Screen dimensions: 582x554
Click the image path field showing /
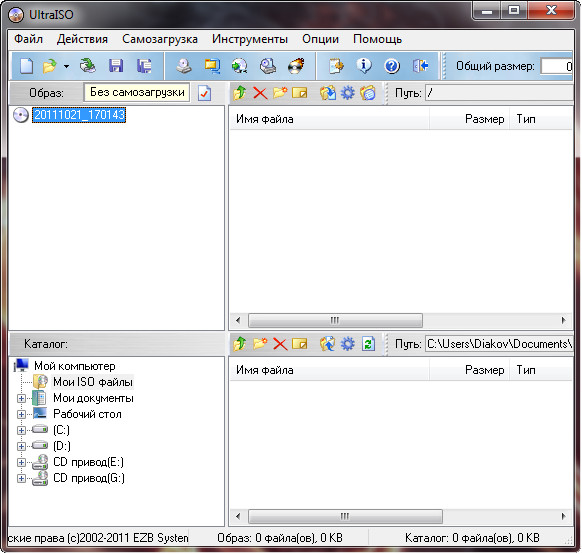click(x=499, y=93)
